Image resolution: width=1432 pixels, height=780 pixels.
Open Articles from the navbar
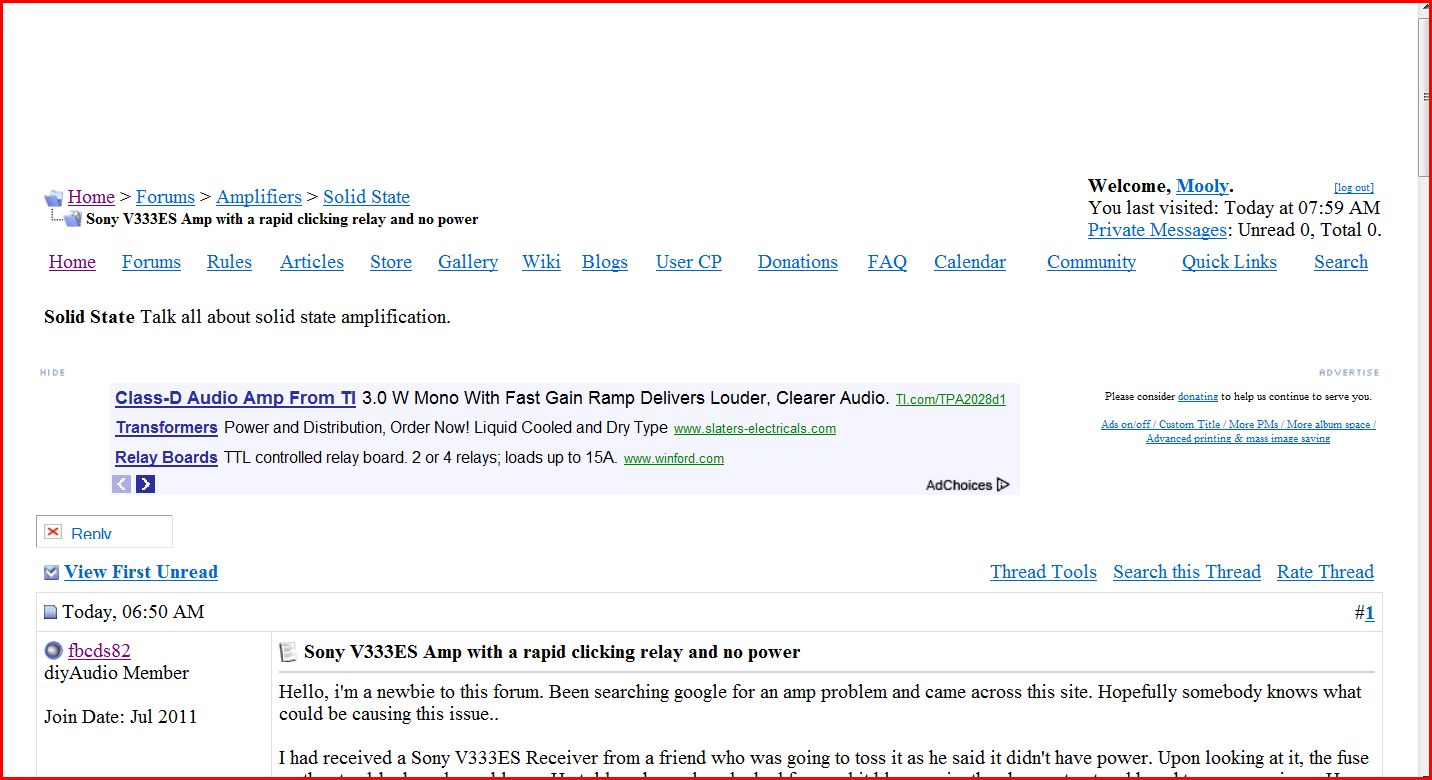click(312, 262)
